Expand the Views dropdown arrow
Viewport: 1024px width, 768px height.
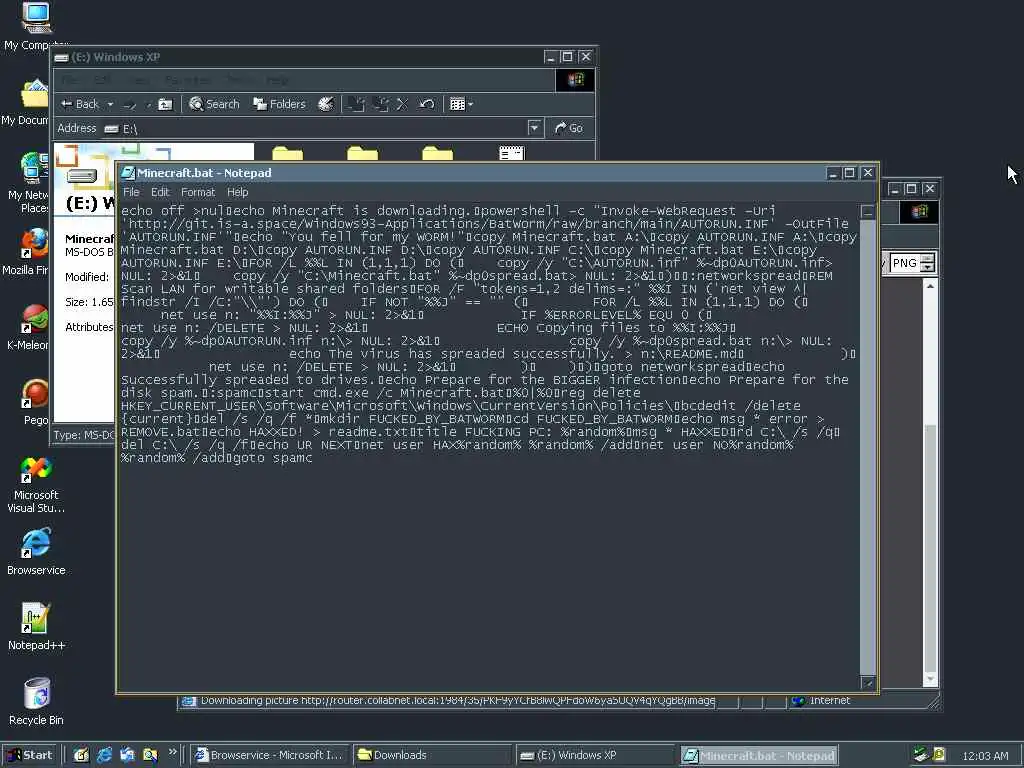pyautogui.click(x=470, y=104)
